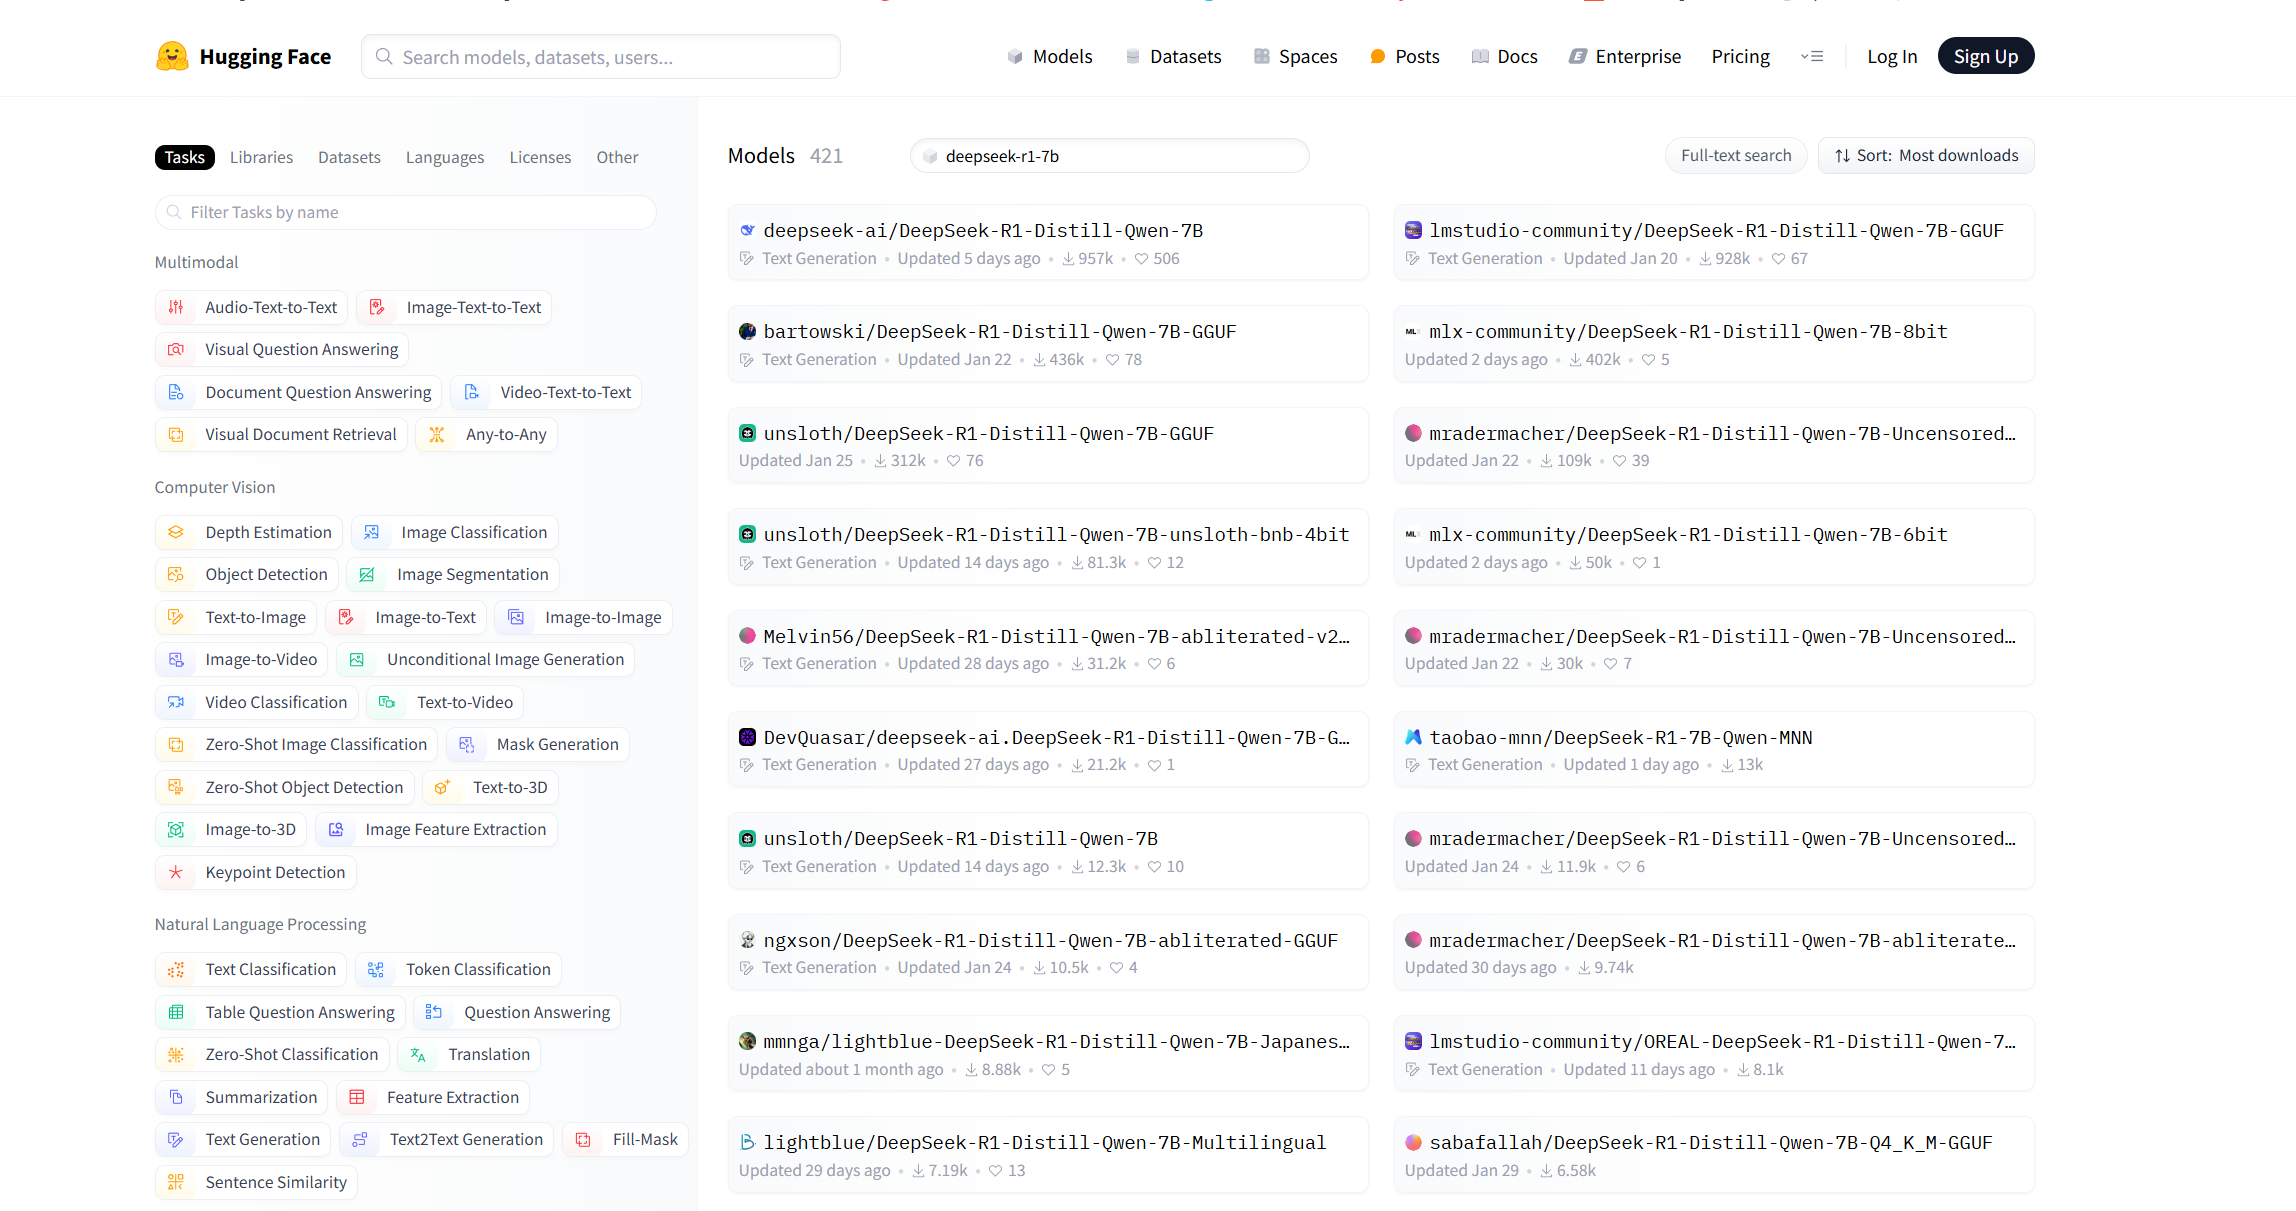Open Posts in the top navigation

(x=1405, y=56)
